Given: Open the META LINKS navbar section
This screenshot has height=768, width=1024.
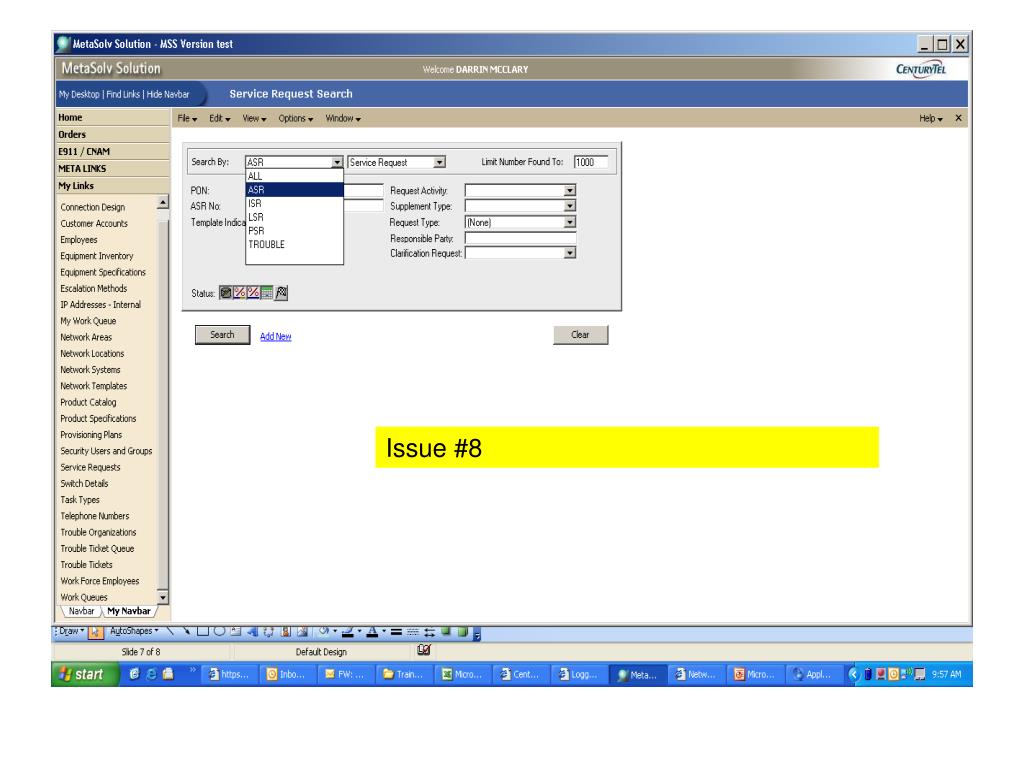Looking at the screenshot, I should click(x=112, y=168).
